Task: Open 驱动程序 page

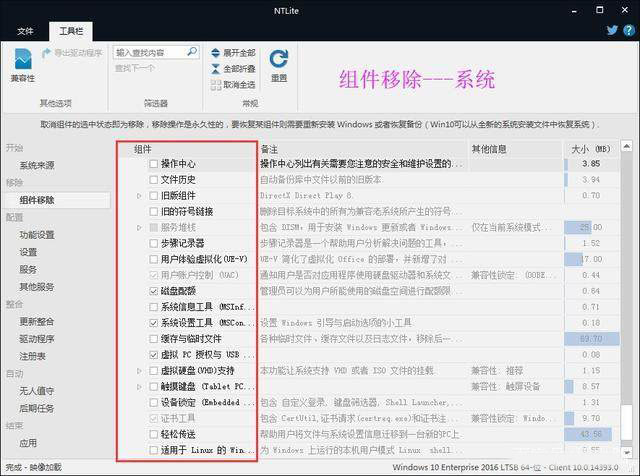Action: click(x=37, y=339)
